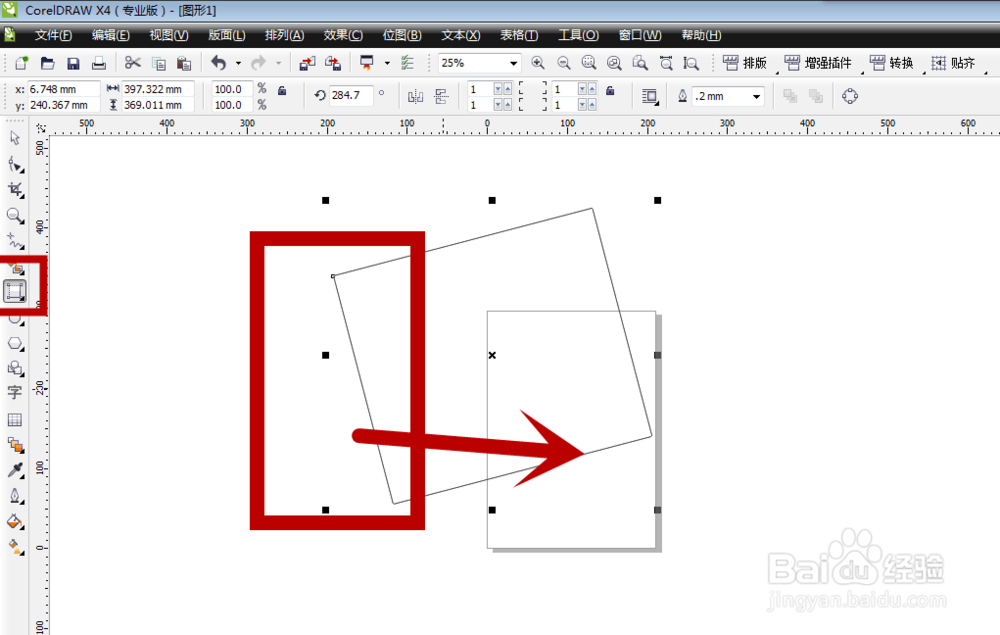1000x635 pixels.
Task: Click the 转换 button
Action: pos(892,63)
